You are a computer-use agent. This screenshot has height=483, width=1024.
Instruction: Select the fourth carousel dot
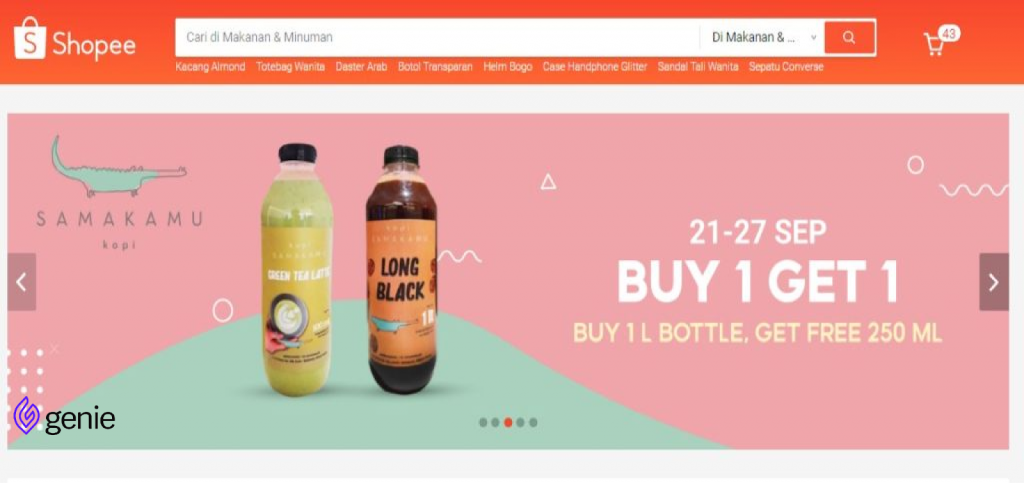(x=520, y=422)
